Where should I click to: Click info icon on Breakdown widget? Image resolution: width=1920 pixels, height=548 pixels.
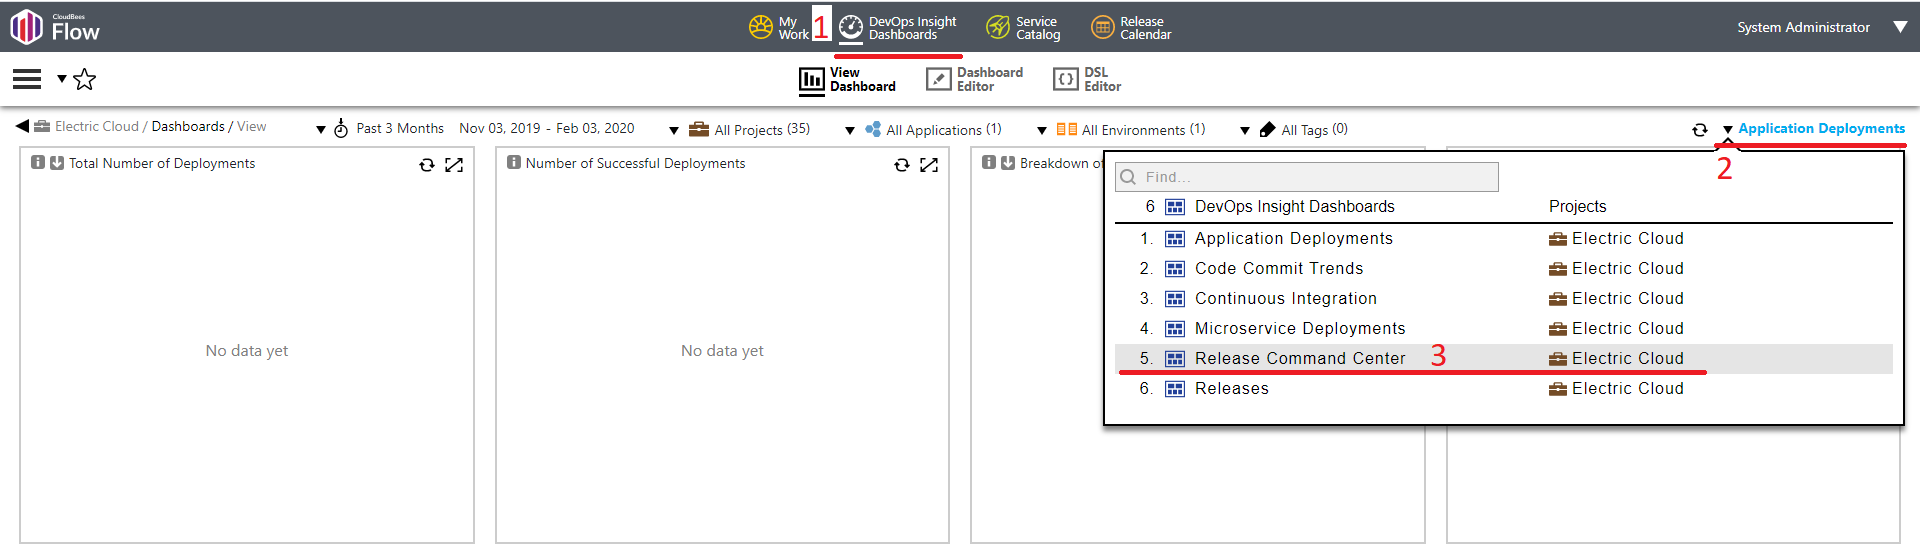pos(989,162)
